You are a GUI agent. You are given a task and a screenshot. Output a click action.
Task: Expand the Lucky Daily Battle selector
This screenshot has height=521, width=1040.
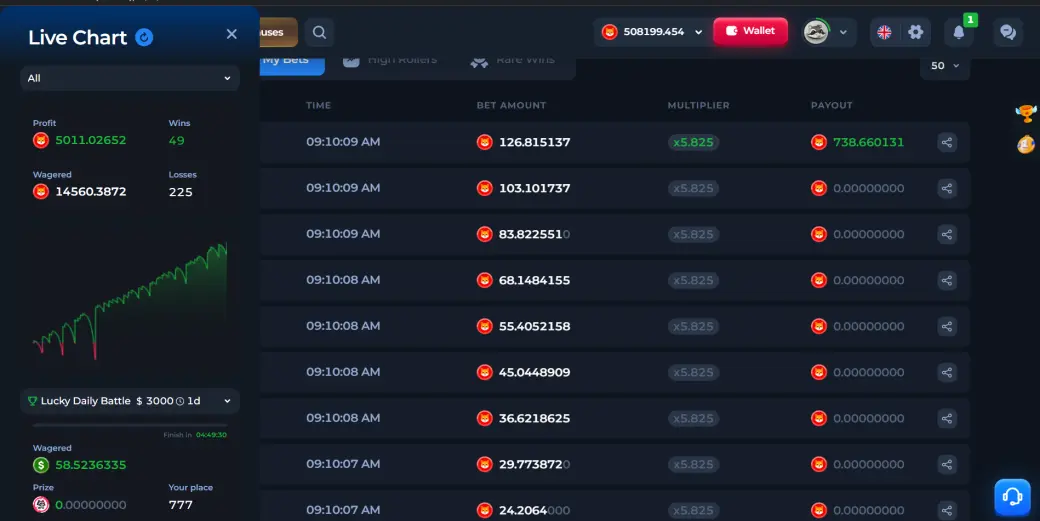coord(130,401)
